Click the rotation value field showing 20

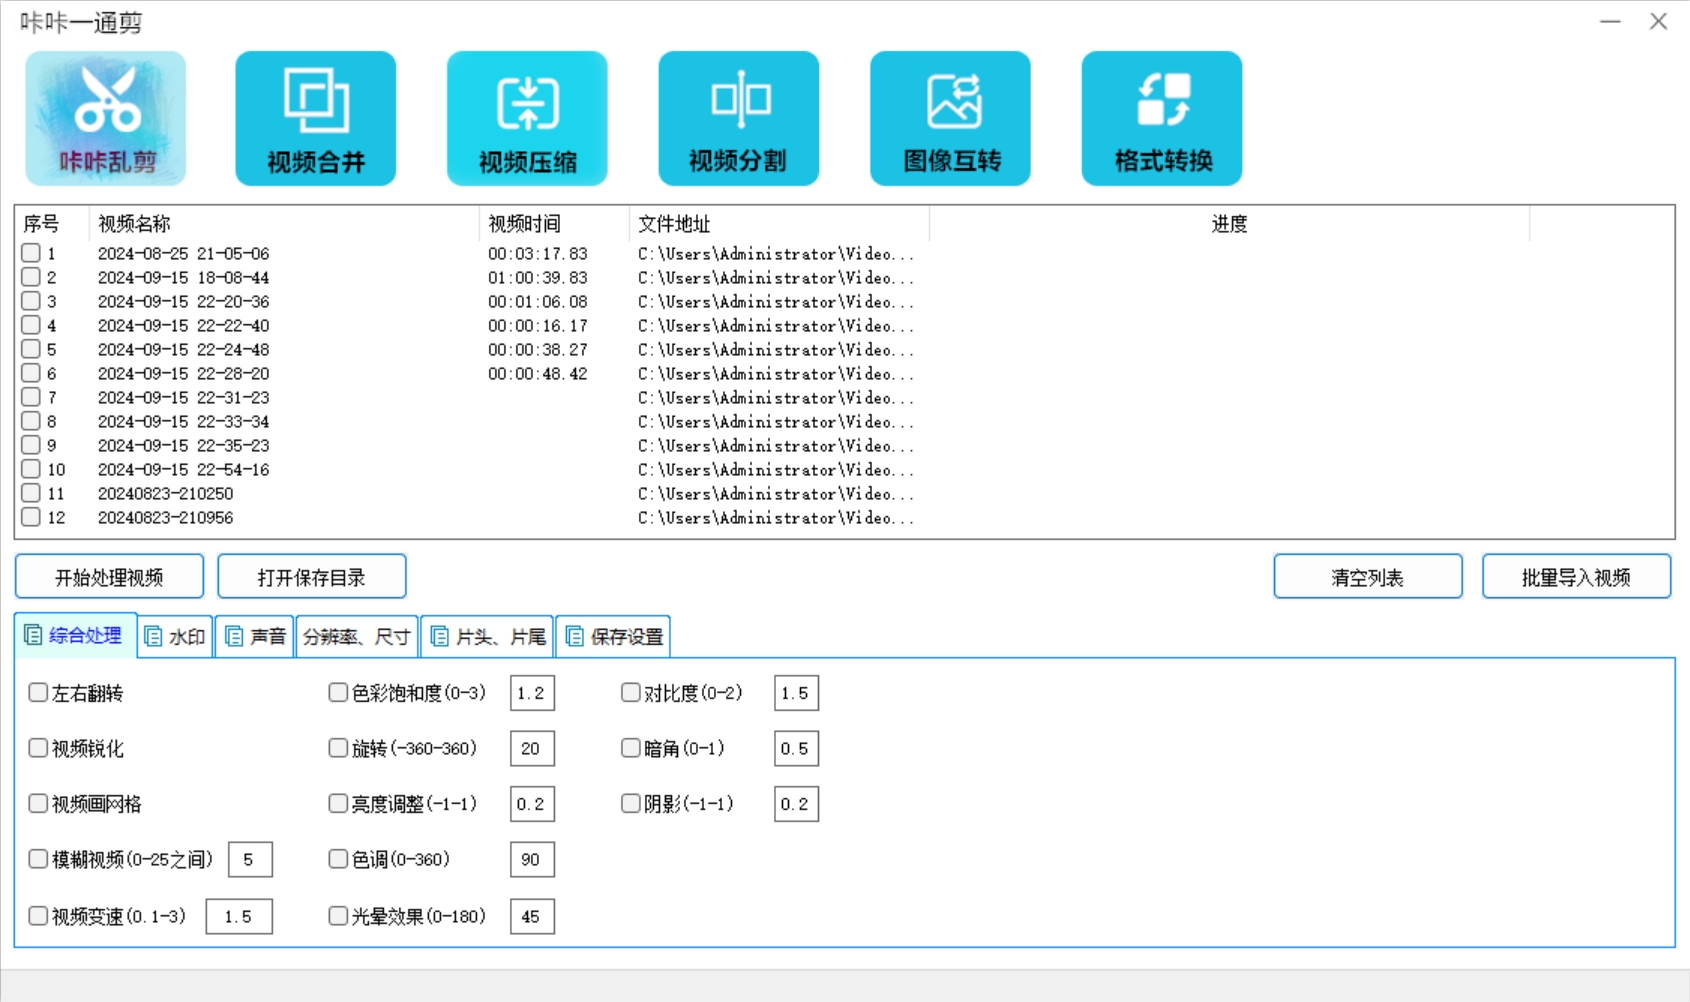pyautogui.click(x=532, y=748)
